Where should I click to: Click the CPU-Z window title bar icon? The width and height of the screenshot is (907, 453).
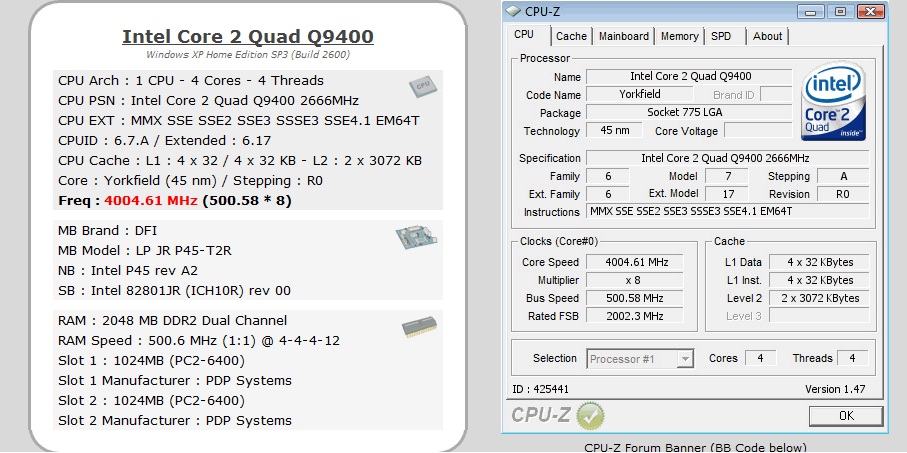point(513,11)
